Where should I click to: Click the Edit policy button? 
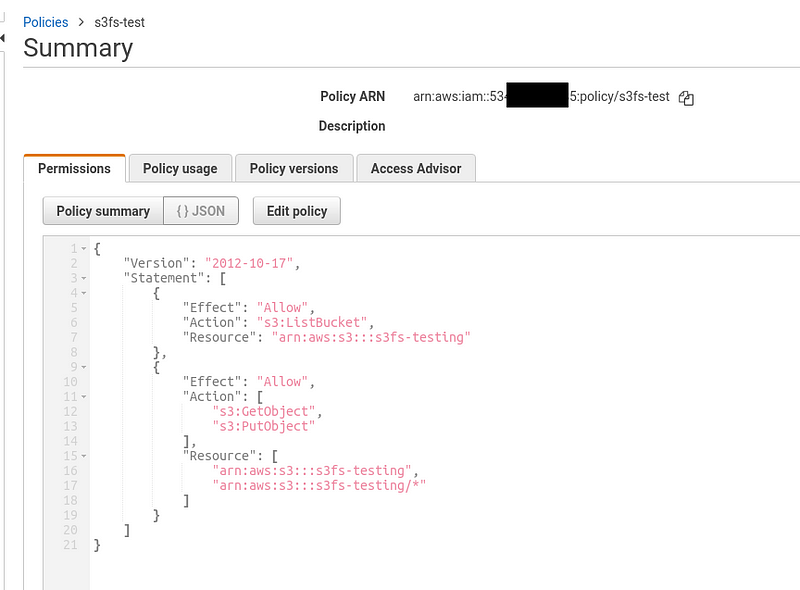(297, 211)
